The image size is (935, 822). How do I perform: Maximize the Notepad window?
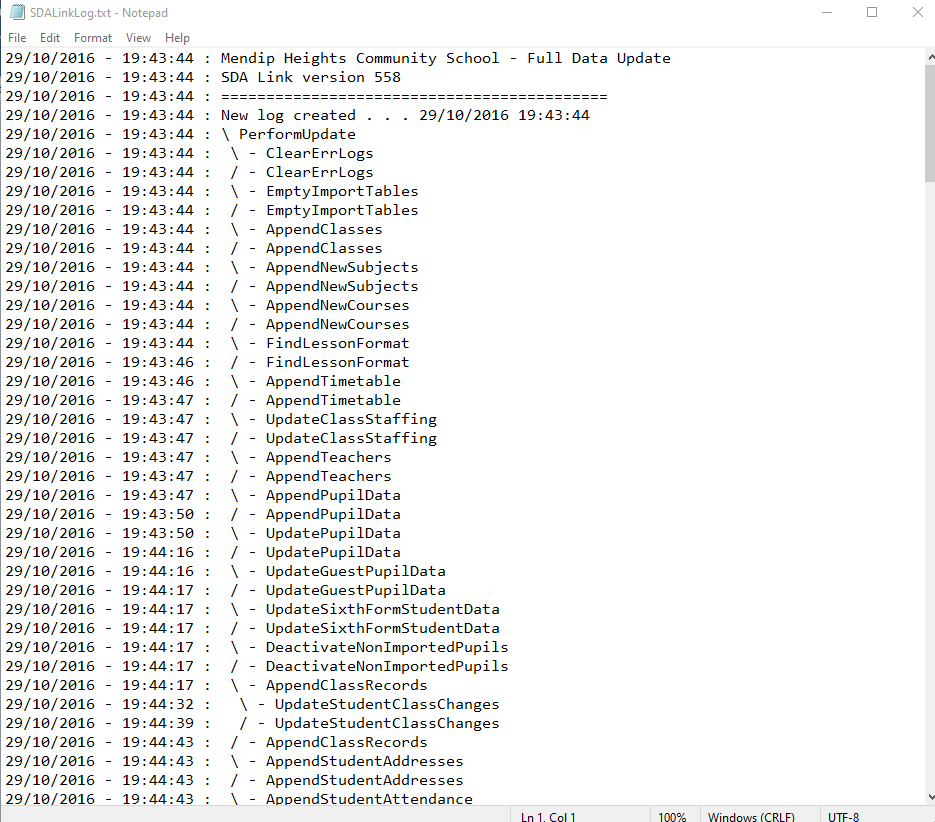point(872,13)
